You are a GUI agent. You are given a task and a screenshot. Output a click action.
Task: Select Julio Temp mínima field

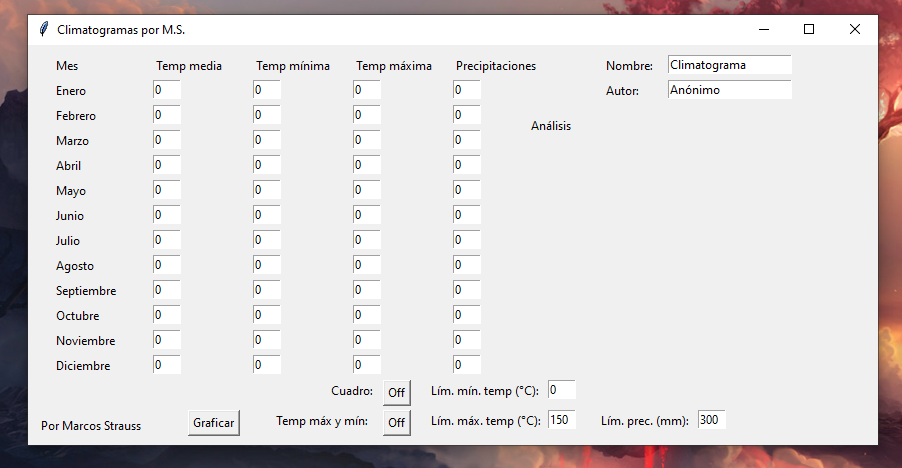click(267, 240)
